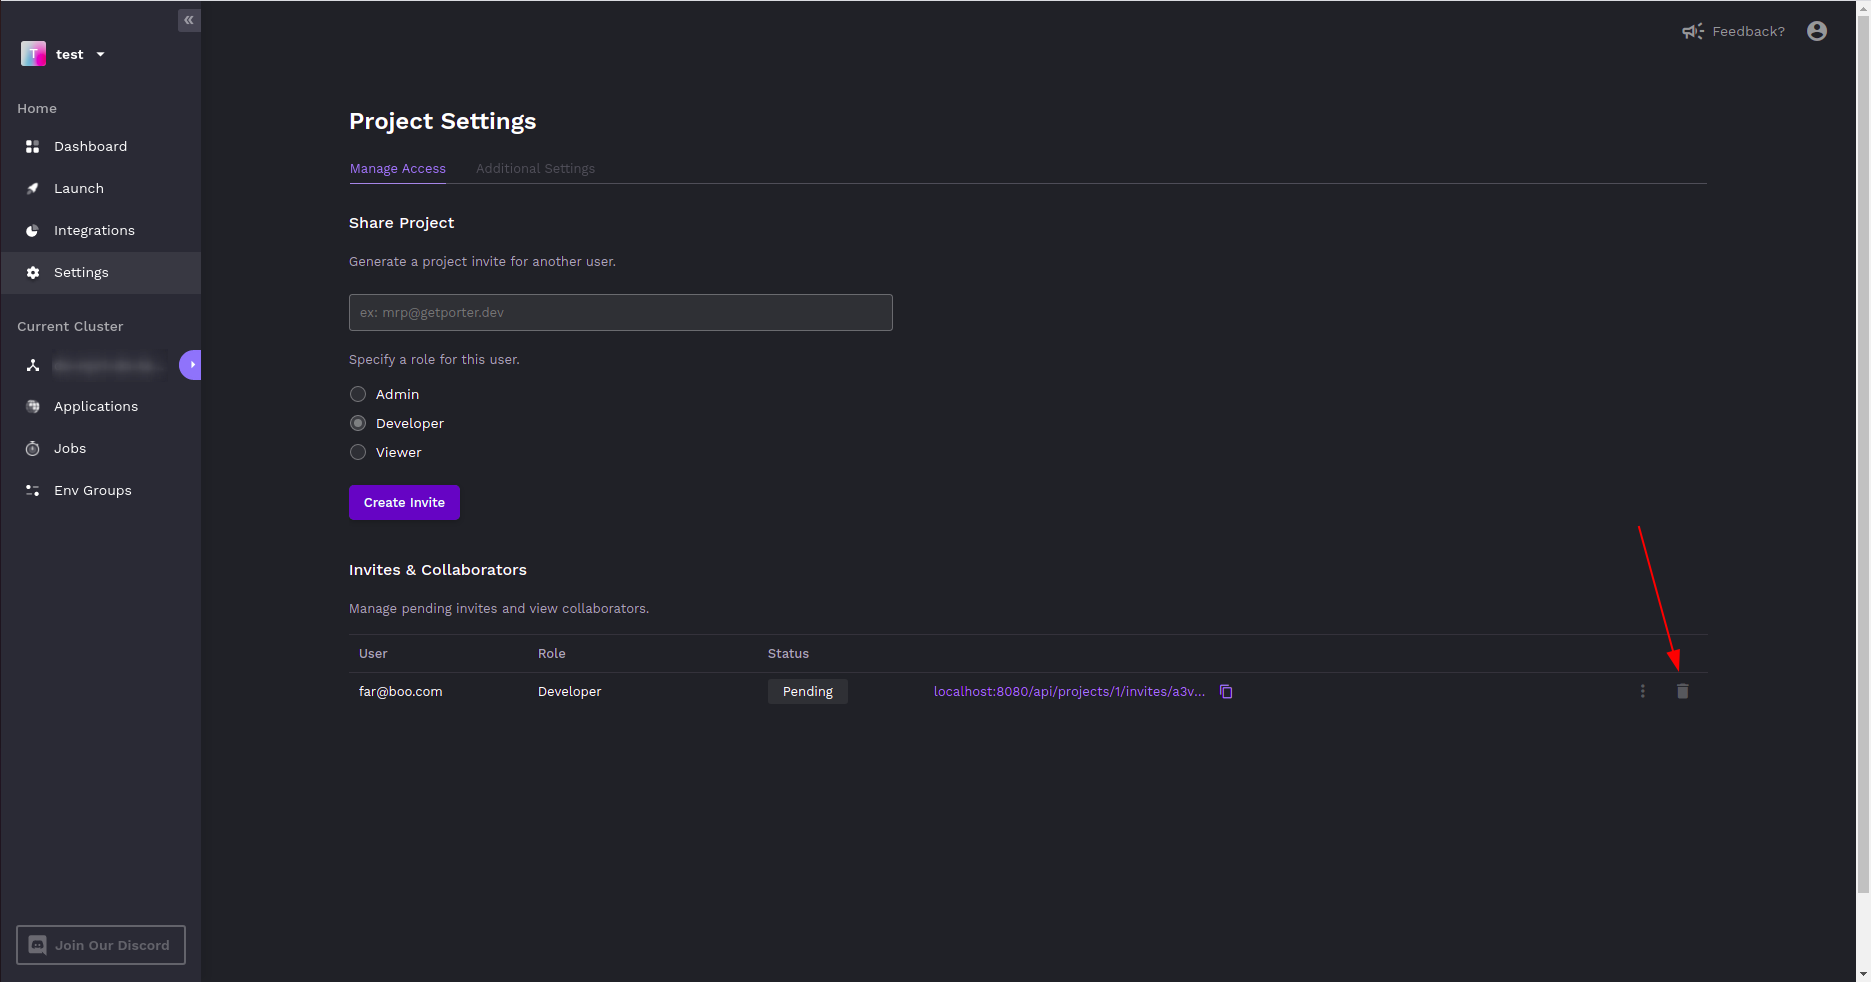Collapse the sidebar with double-chevron icon
Image resolution: width=1871 pixels, height=982 pixels.
pyautogui.click(x=188, y=20)
